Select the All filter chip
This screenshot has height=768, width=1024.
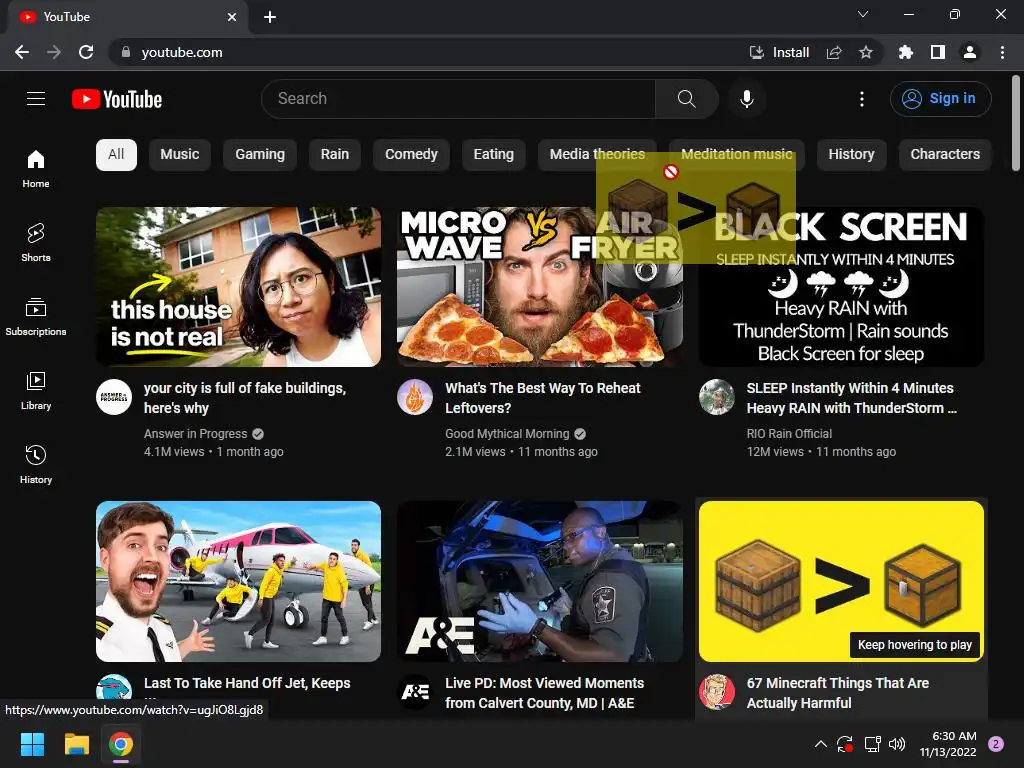(116, 155)
